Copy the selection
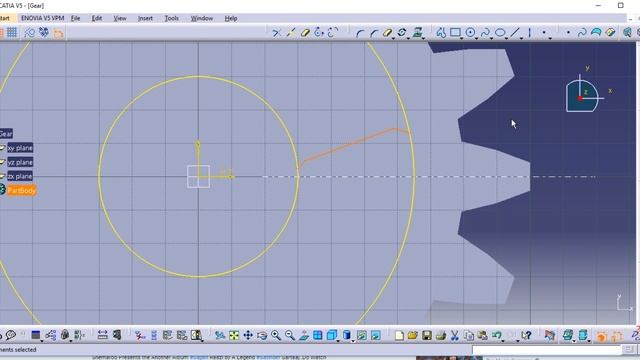This screenshot has width=640, height=360. (x=469, y=336)
